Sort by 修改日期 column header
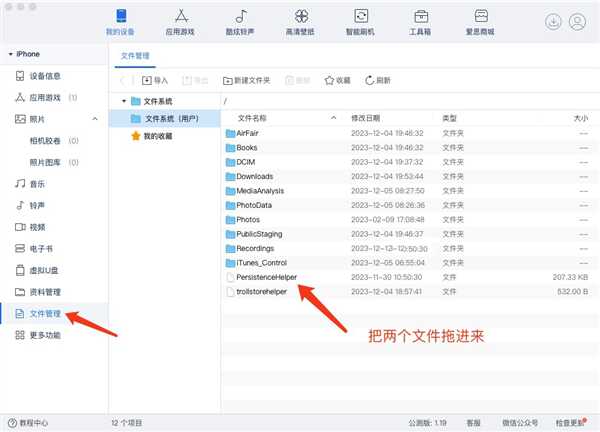Screen dimensions: 600x432 pos(365,118)
